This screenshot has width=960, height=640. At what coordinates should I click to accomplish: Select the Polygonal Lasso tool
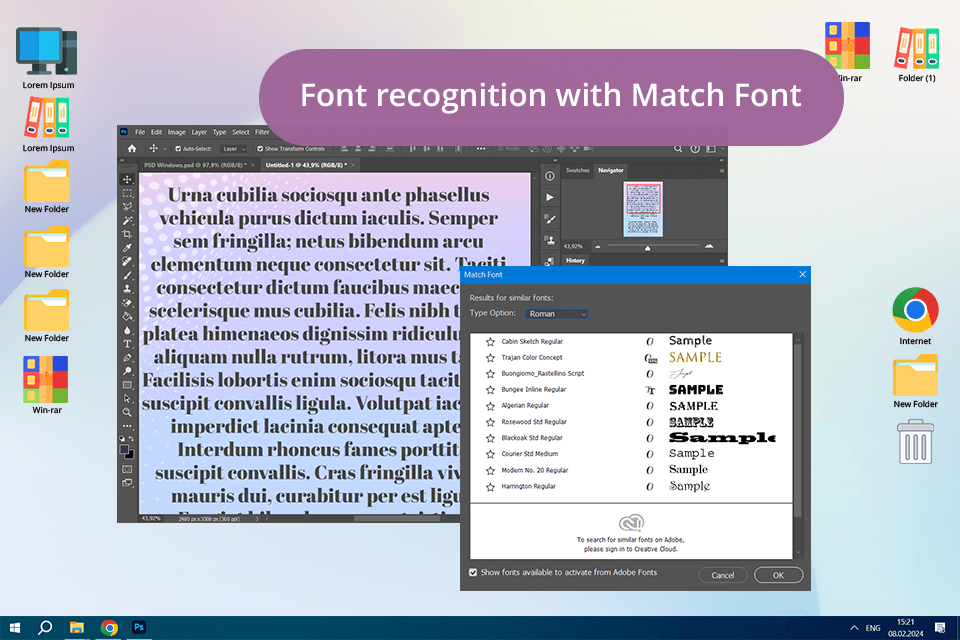click(x=127, y=207)
